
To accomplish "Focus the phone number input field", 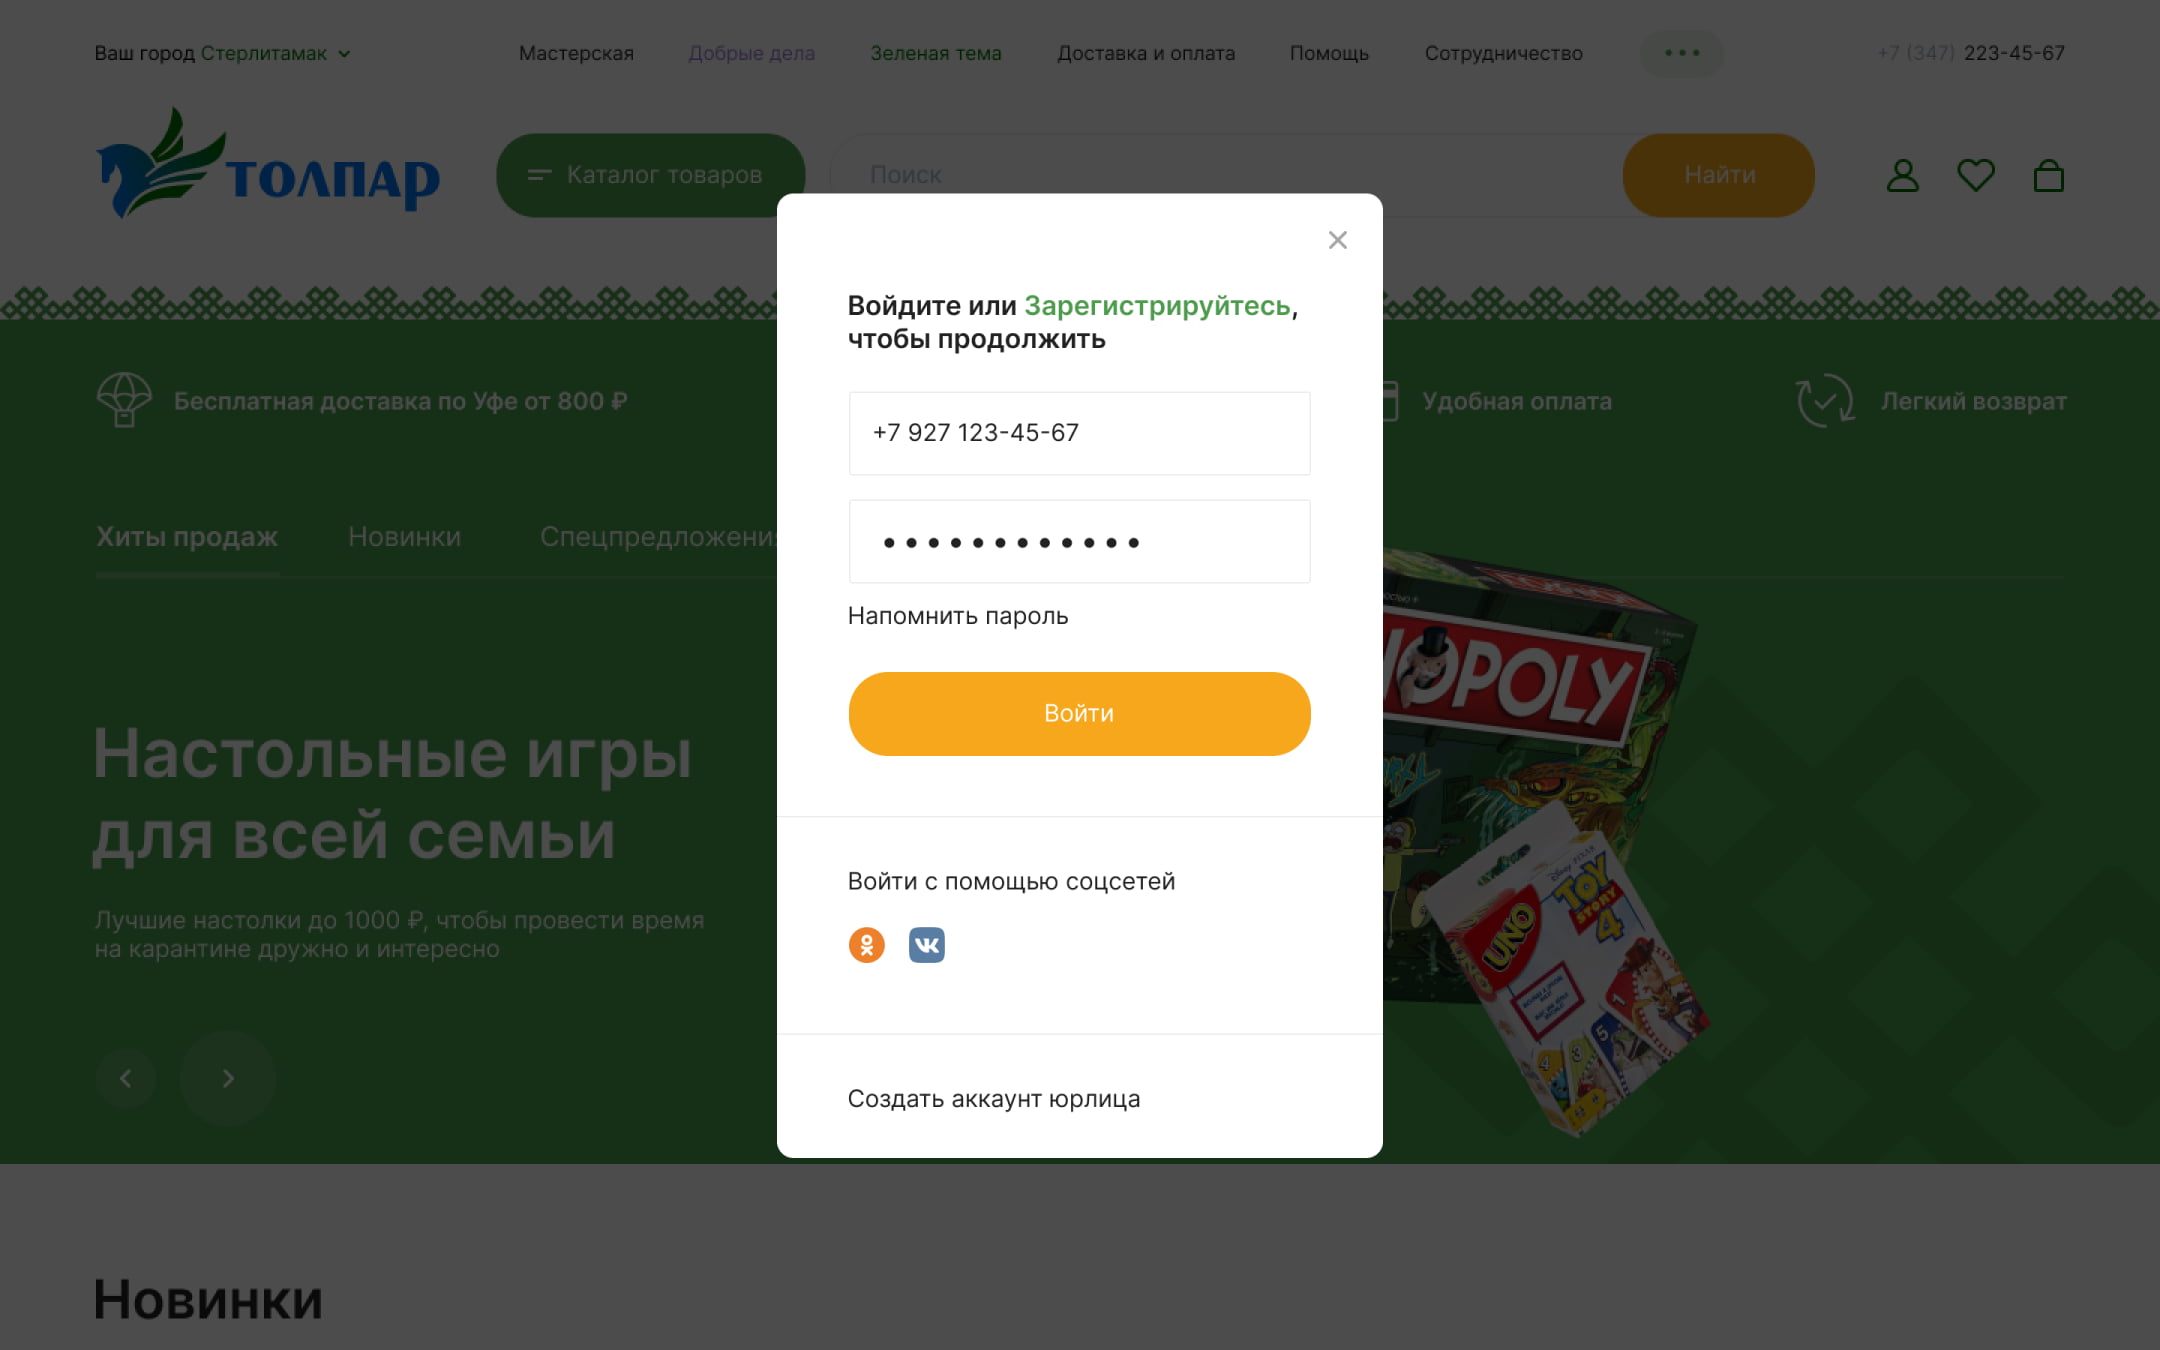I will click(x=1079, y=433).
